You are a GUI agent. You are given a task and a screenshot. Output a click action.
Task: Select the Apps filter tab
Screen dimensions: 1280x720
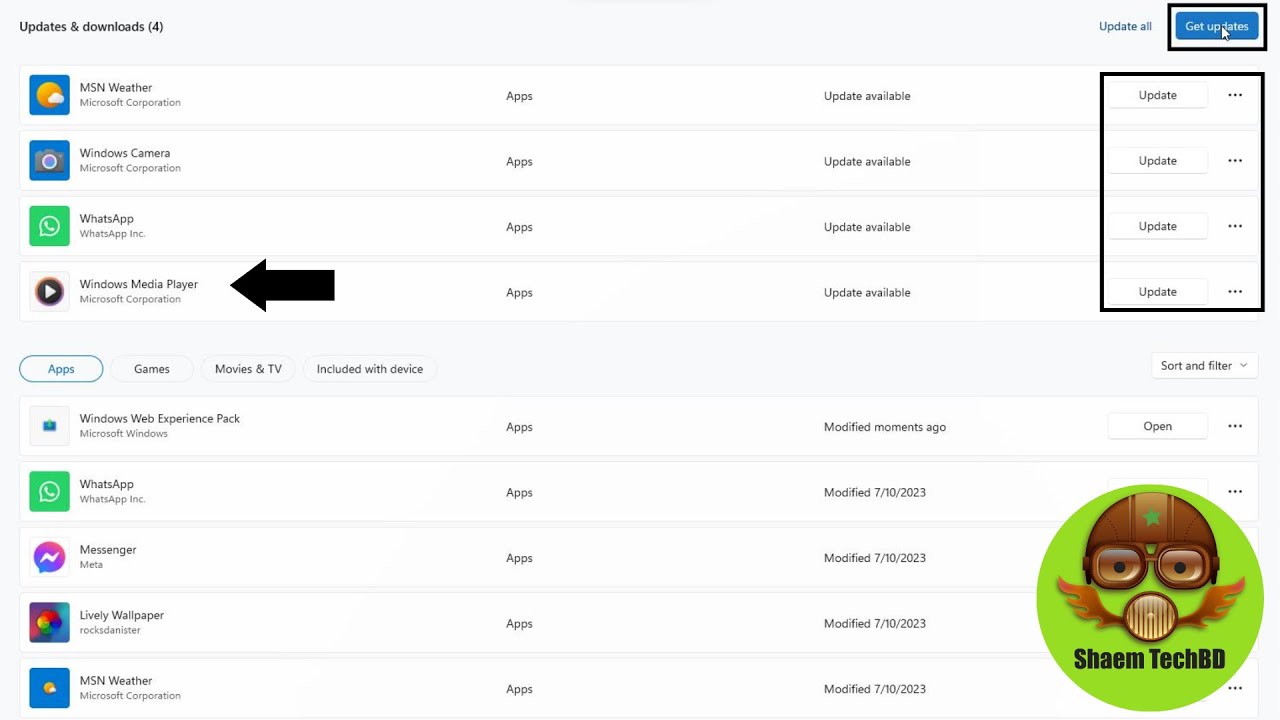(x=61, y=369)
